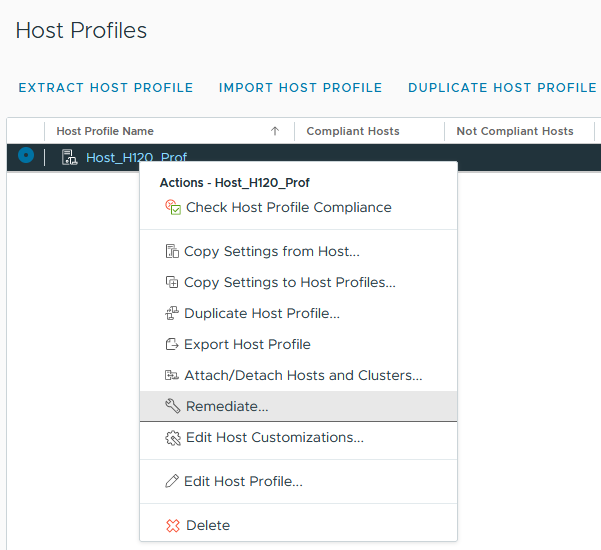Choose Copy Settings to Host Profiles… entry

[x=299, y=282]
